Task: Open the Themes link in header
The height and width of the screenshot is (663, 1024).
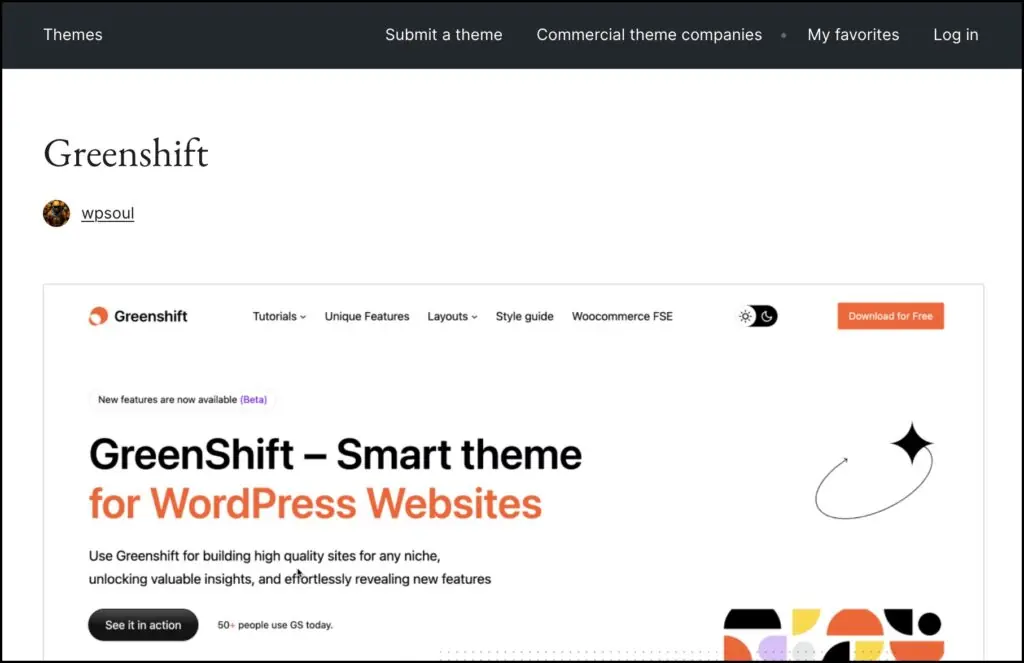Action: click(72, 35)
